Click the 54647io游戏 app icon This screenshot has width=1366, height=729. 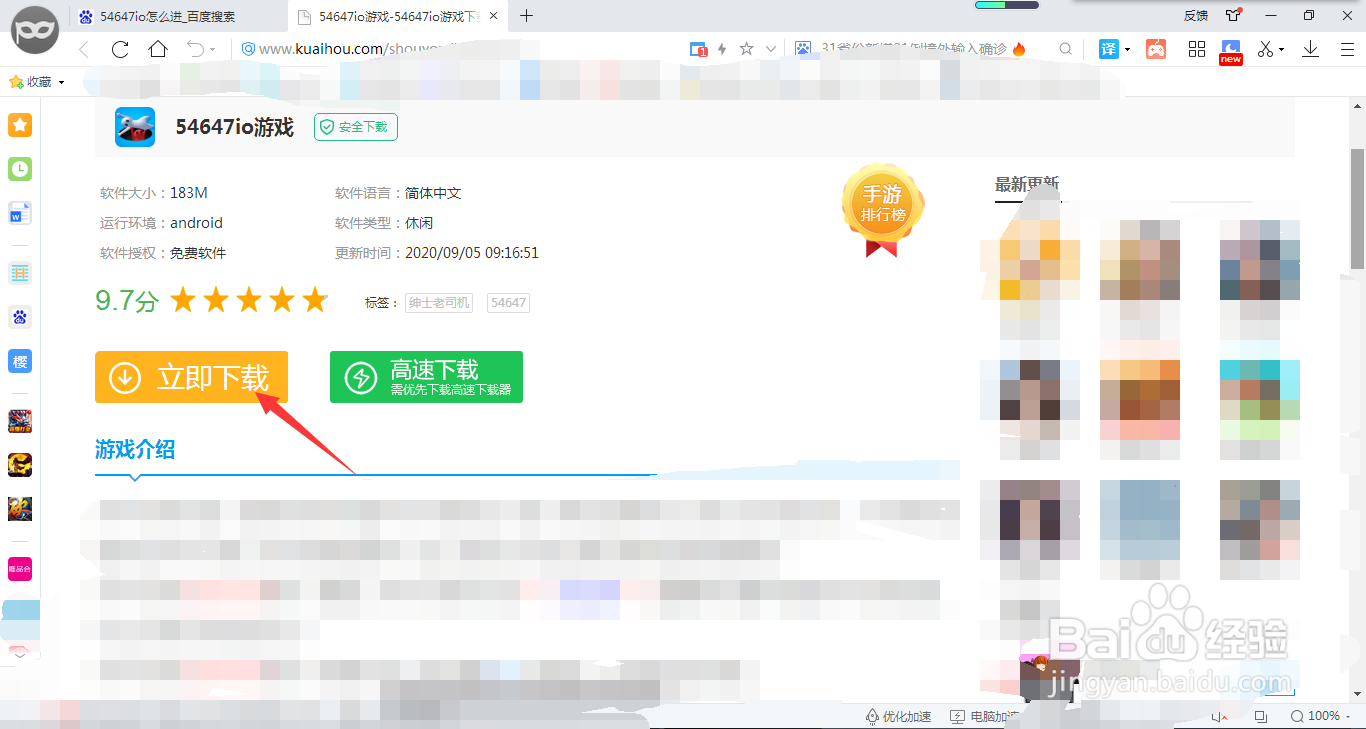coord(135,127)
